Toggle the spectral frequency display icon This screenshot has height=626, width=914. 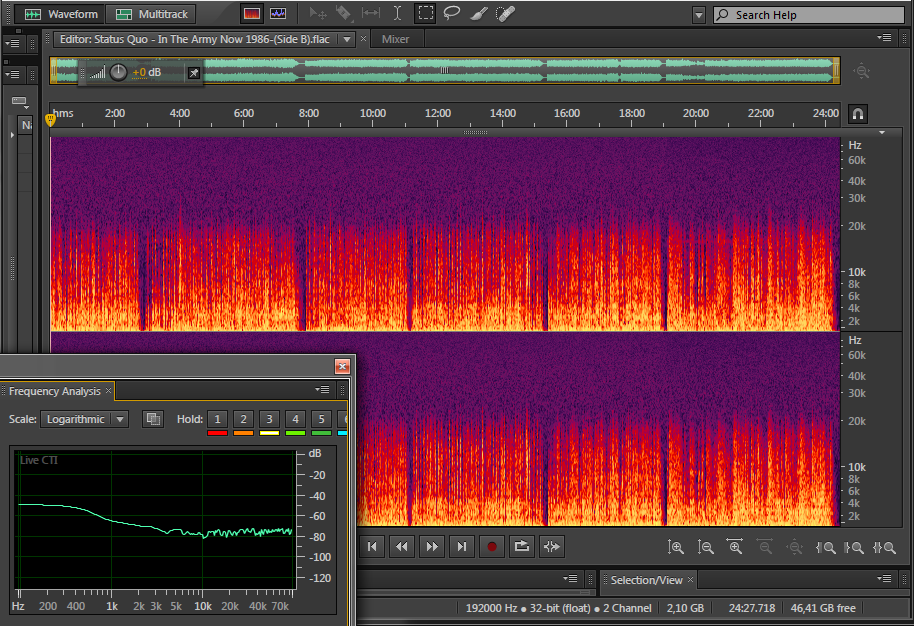pos(251,13)
